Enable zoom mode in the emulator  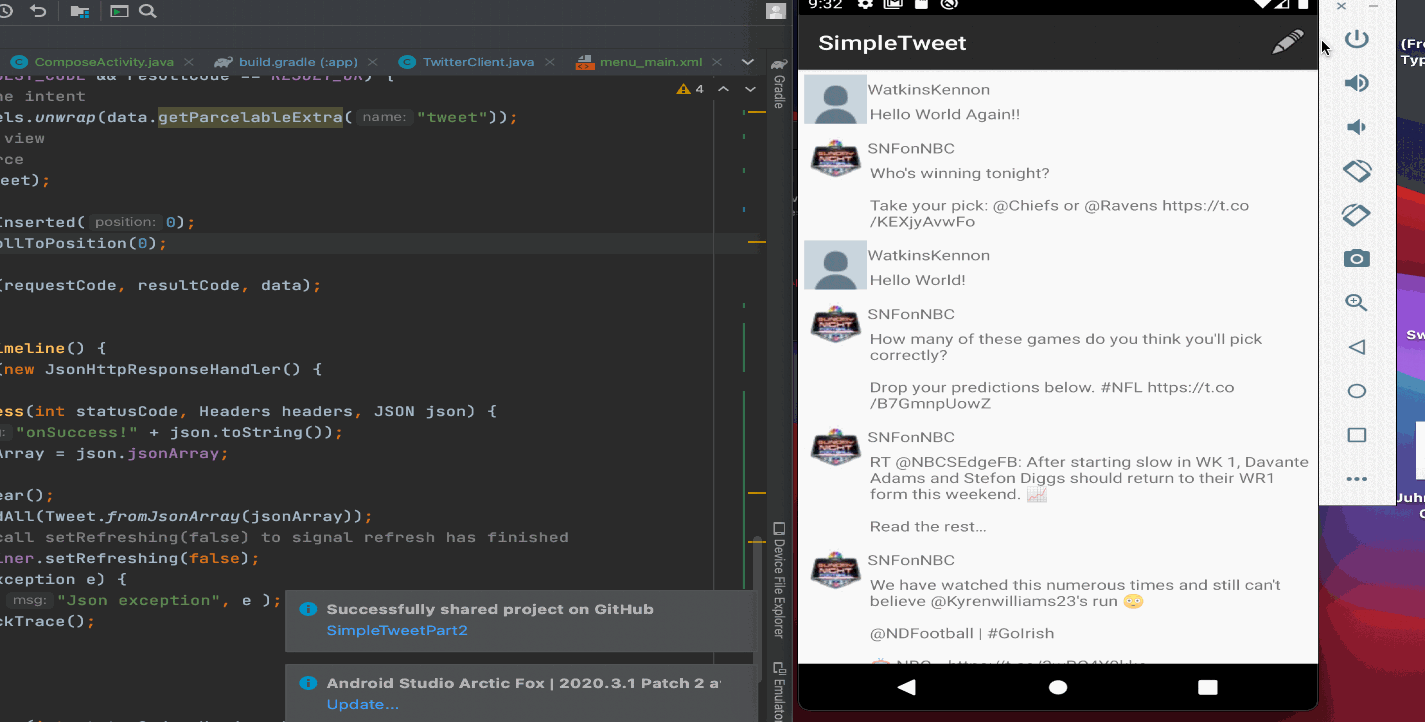[x=1357, y=302]
